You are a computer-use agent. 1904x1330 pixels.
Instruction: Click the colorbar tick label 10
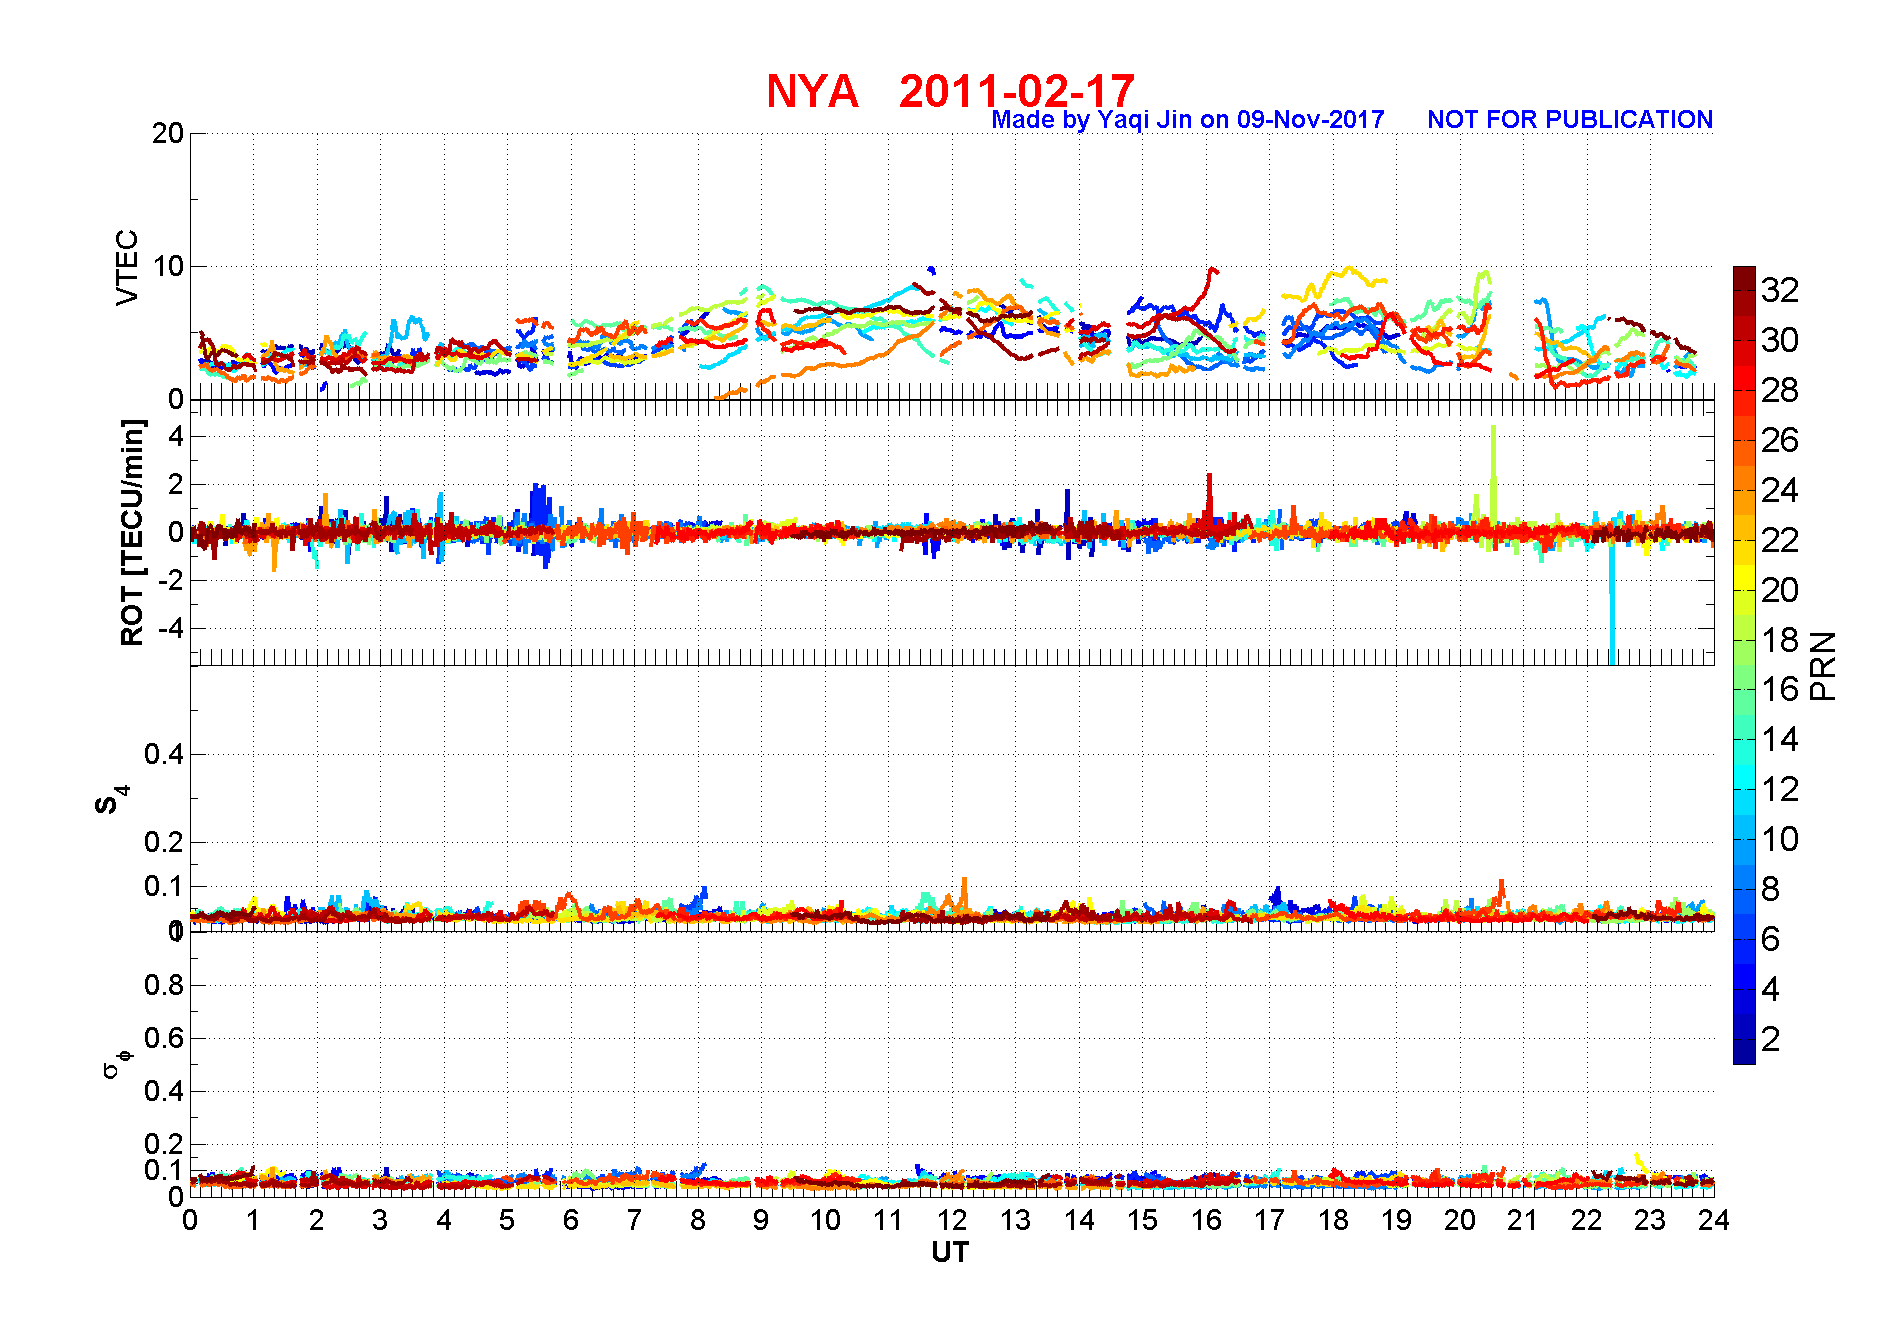point(1780,839)
